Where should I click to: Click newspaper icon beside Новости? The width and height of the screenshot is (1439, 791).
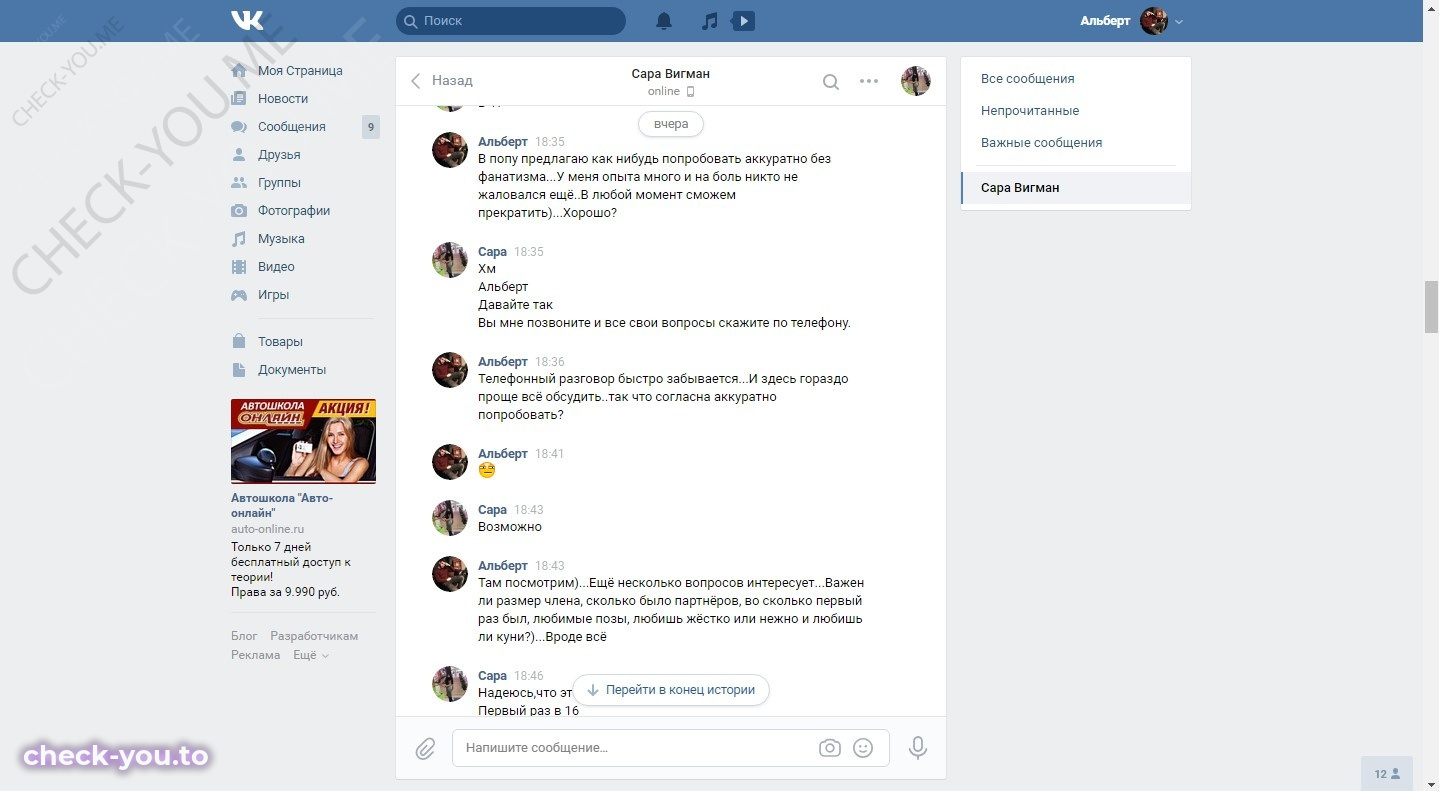(x=239, y=99)
